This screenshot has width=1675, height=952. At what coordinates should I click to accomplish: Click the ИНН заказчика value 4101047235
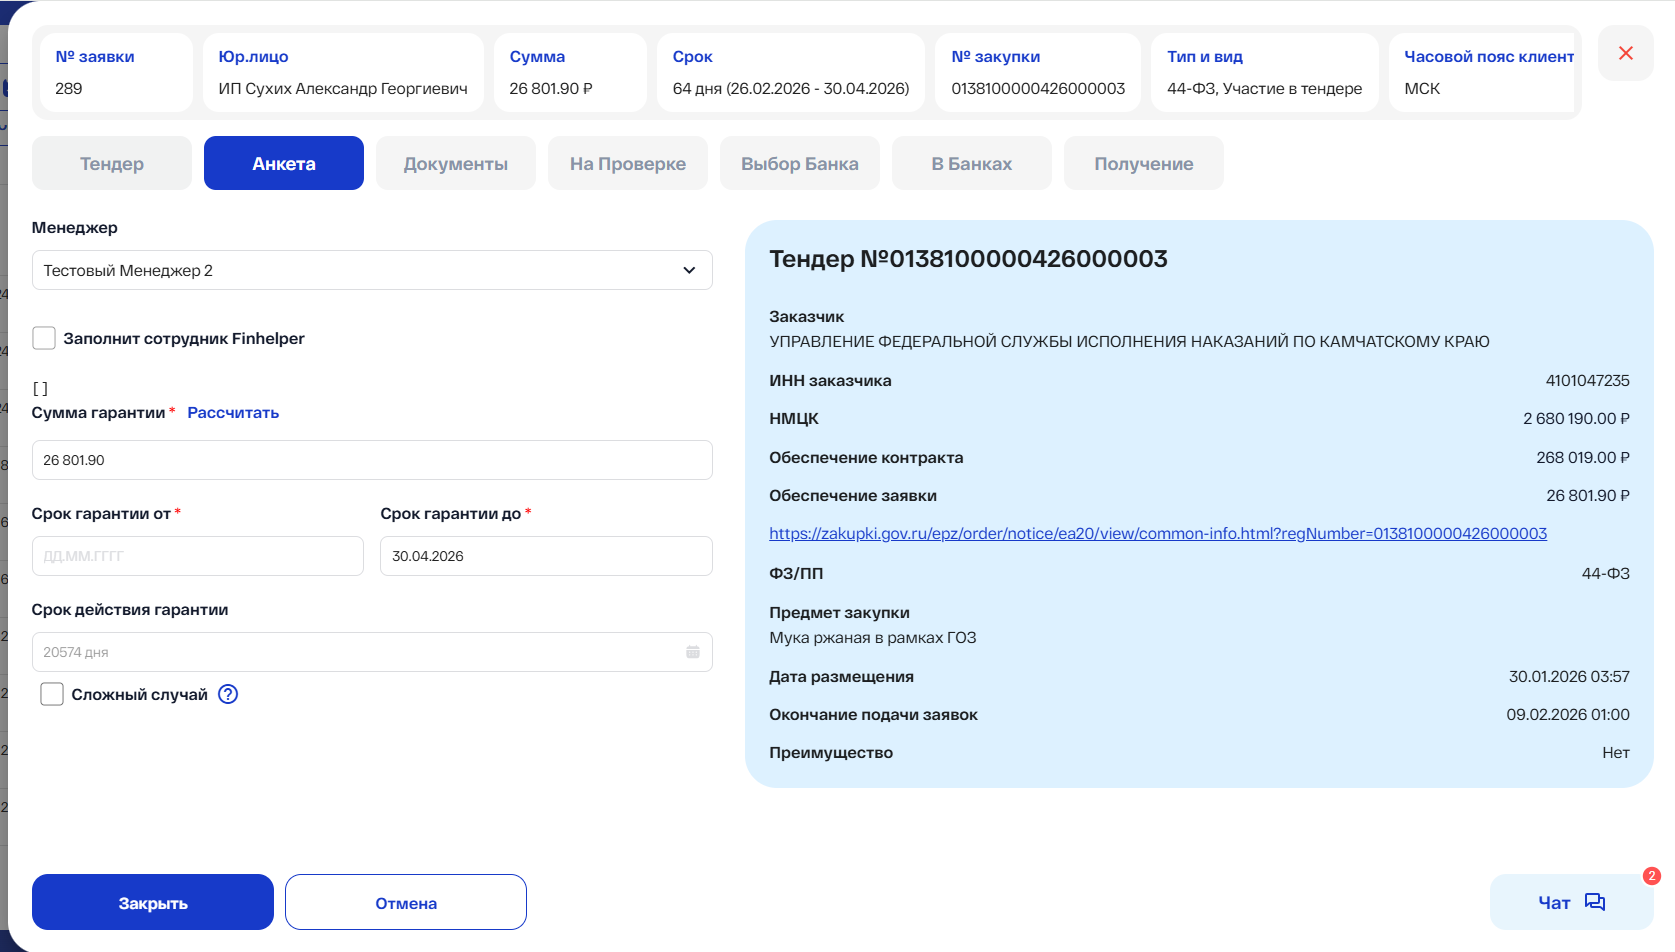[1587, 380]
